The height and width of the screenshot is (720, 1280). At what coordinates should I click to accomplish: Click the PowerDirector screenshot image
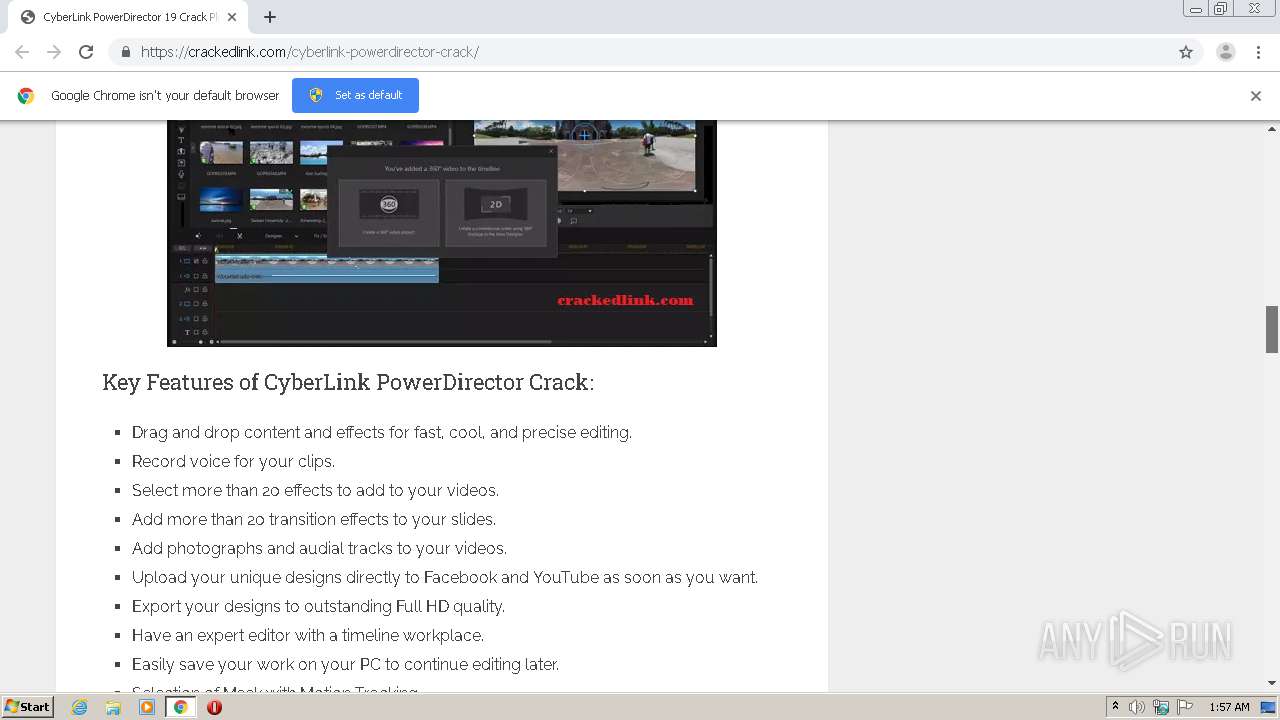[x=442, y=233]
